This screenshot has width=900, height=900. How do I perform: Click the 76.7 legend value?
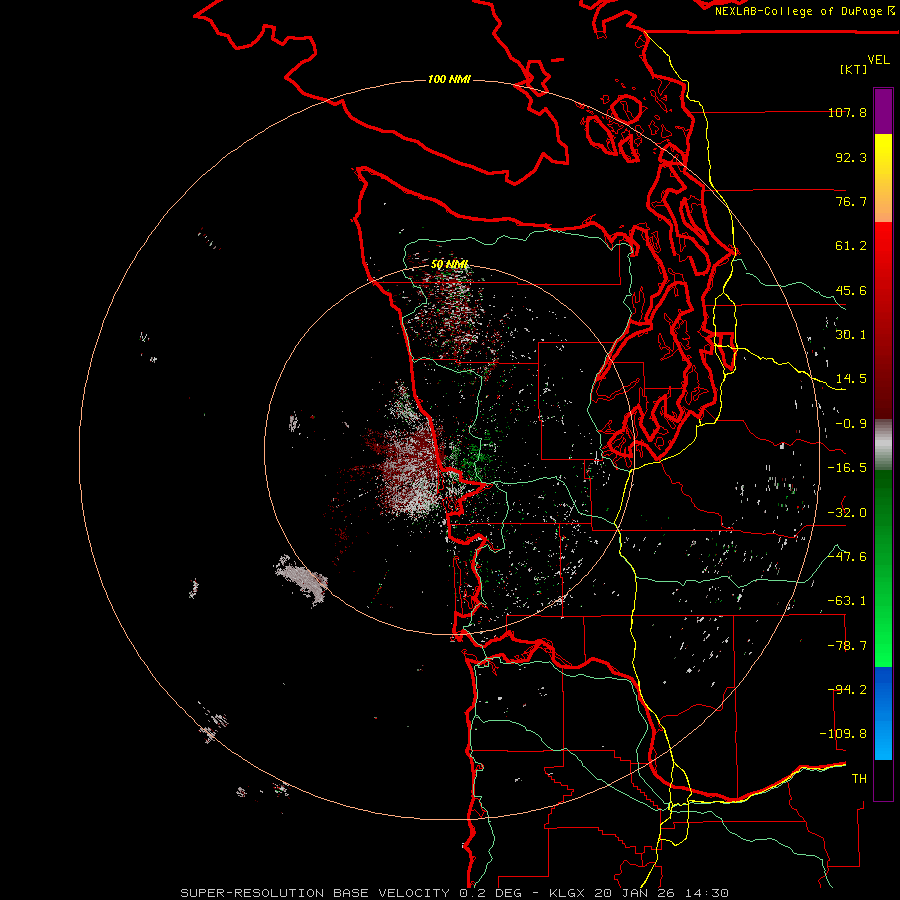(x=851, y=201)
